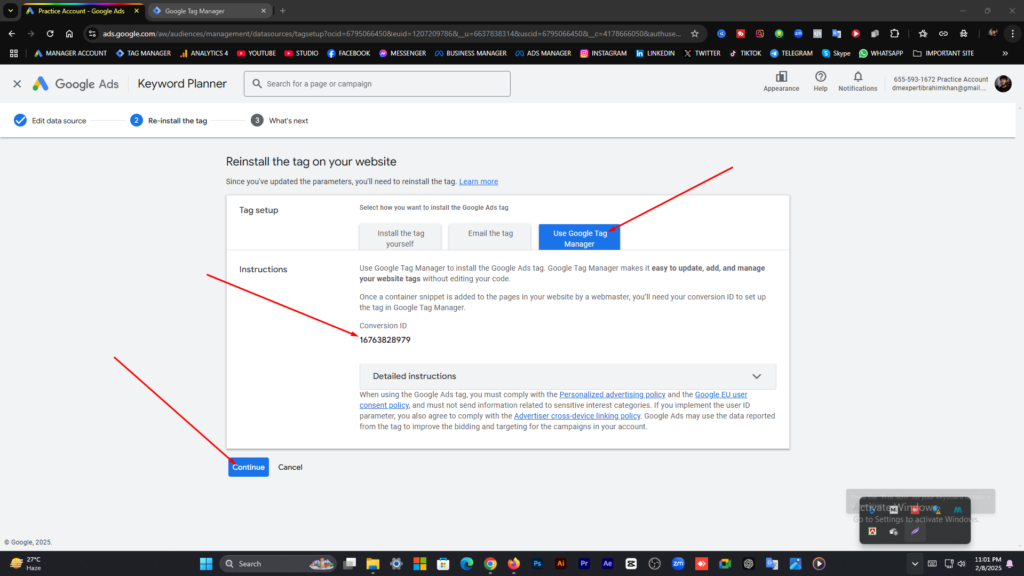The height and width of the screenshot is (576, 1024).
Task: Go to the Edit data source step
Action: coord(50,121)
